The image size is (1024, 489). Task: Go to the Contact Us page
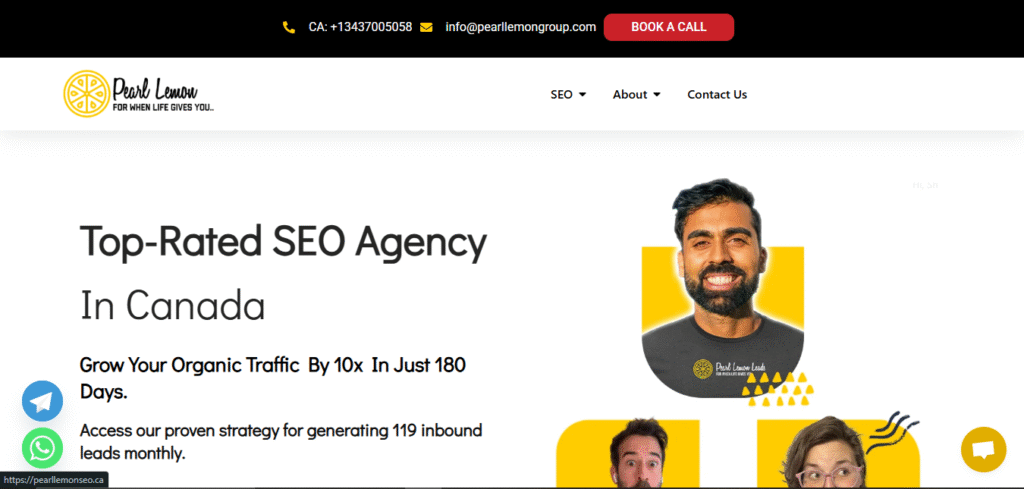(x=717, y=95)
